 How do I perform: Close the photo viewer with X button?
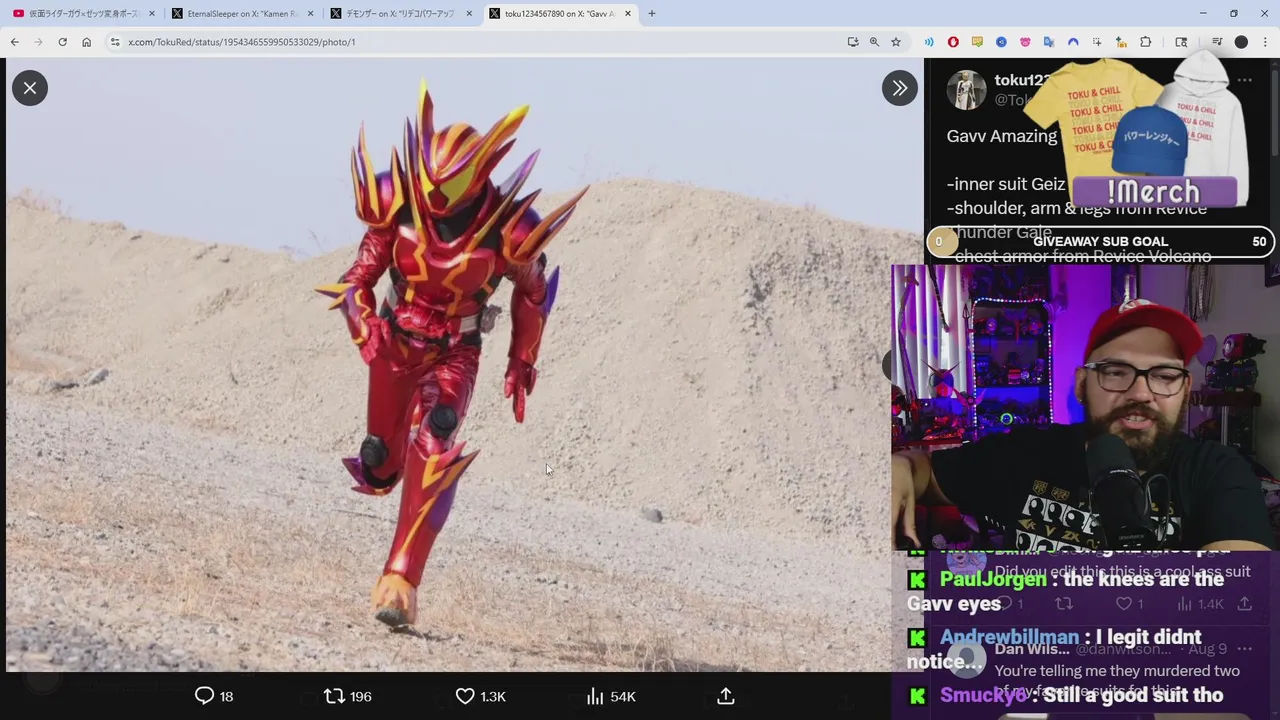[30, 88]
